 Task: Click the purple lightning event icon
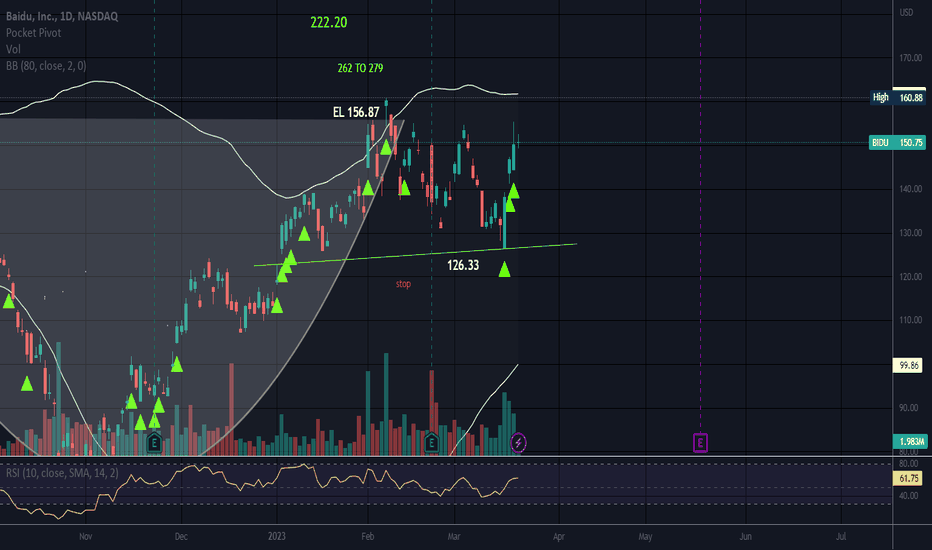[x=518, y=442]
